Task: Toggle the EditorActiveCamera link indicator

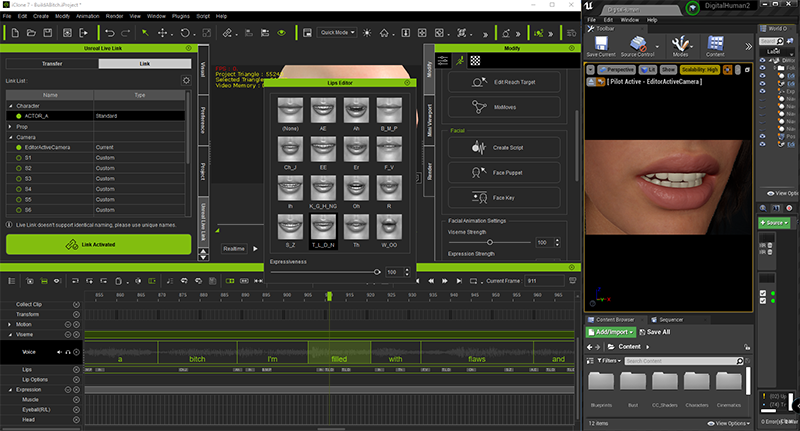Action: (17, 147)
